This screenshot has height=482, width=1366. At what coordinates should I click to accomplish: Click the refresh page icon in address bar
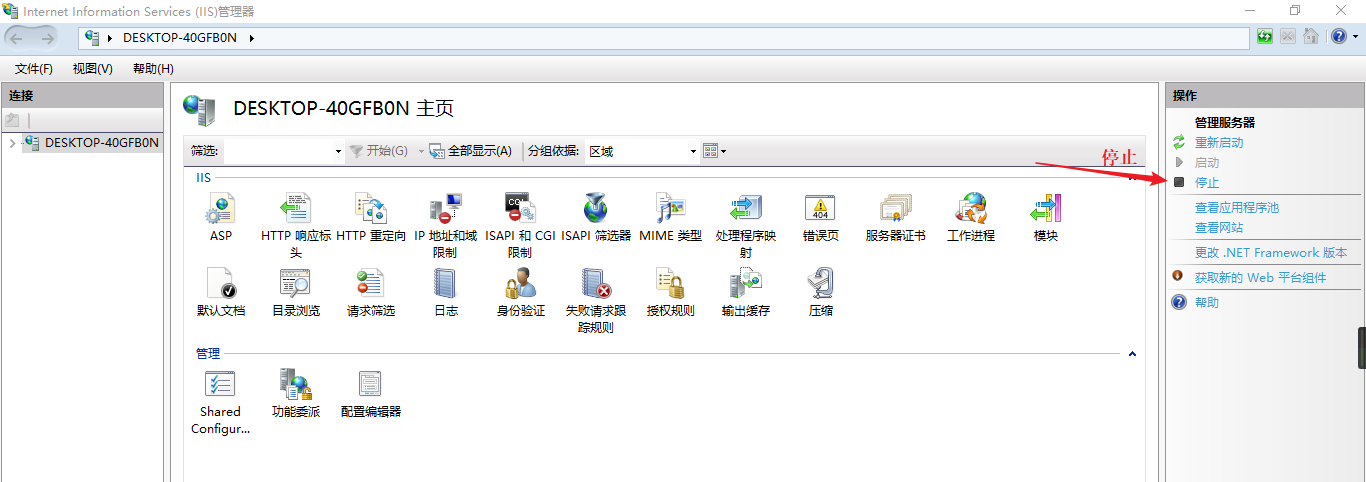(x=1265, y=37)
